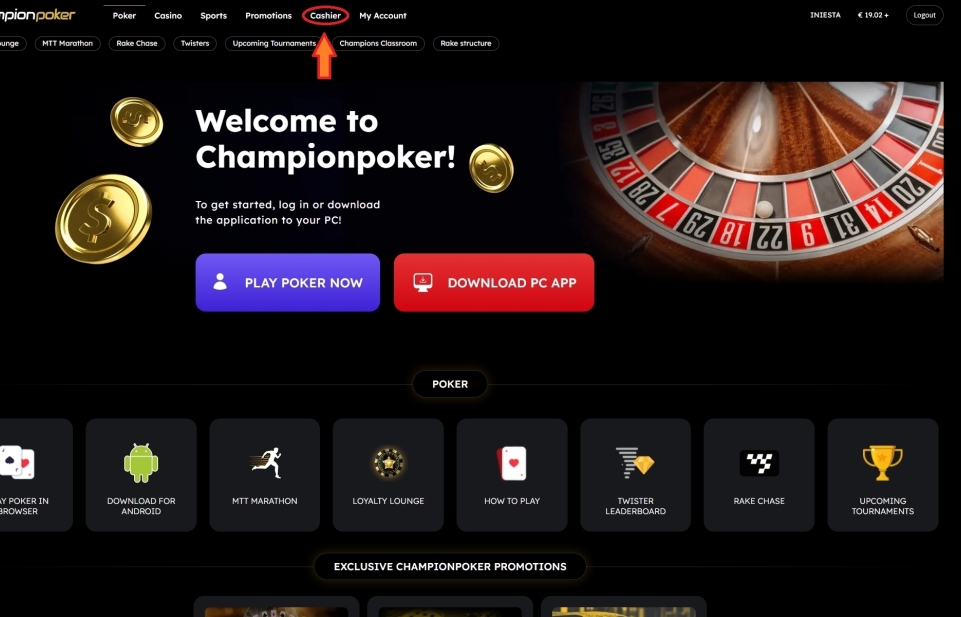Go to the Casino section
This screenshot has width=961, height=617.
(168, 15)
